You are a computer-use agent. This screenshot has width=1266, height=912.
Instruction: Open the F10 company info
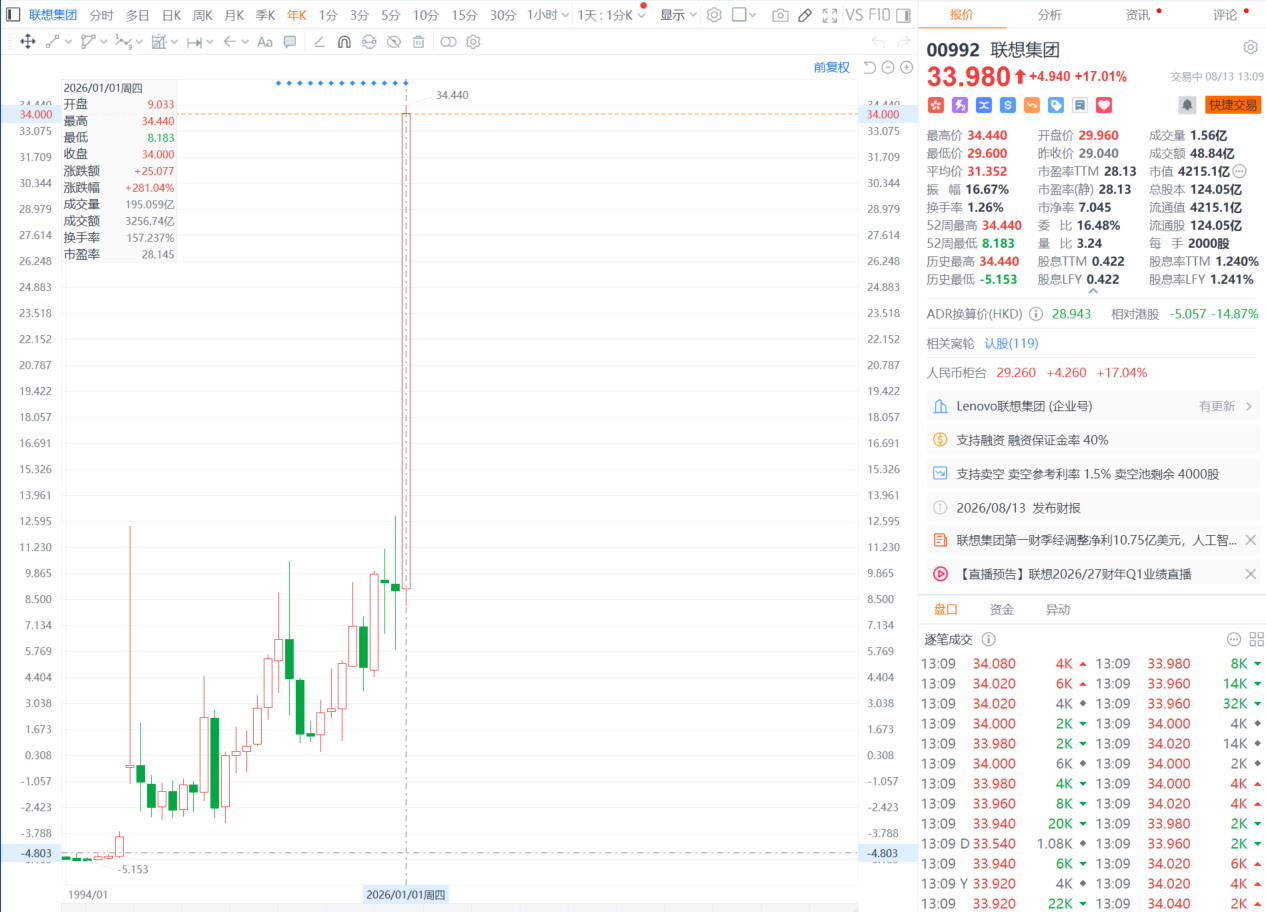click(880, 15)
